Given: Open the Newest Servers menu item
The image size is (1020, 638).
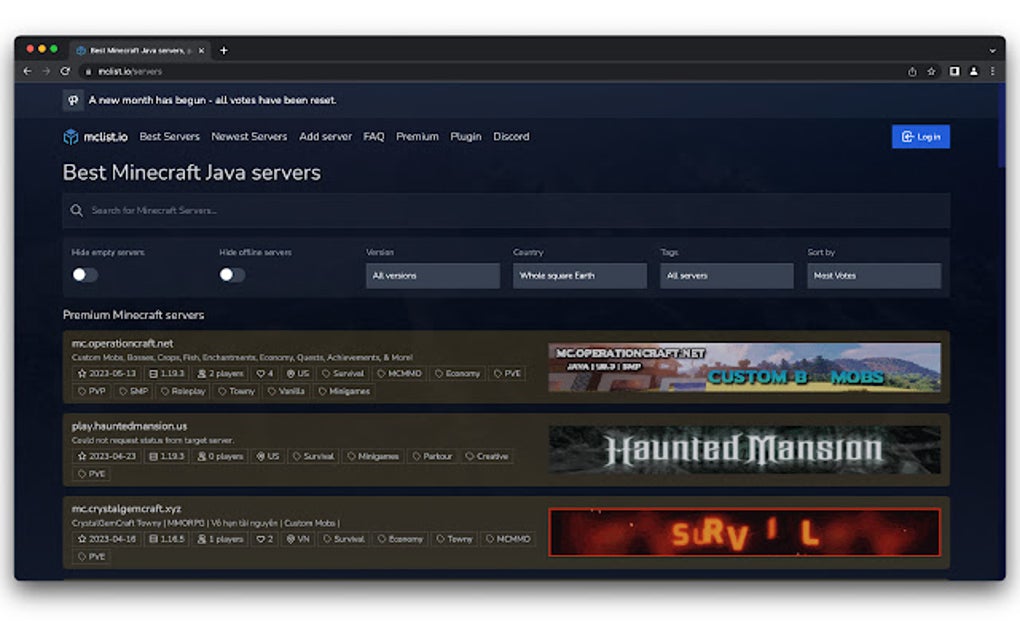Looking at the screenshot, I should tap(249, 137).
